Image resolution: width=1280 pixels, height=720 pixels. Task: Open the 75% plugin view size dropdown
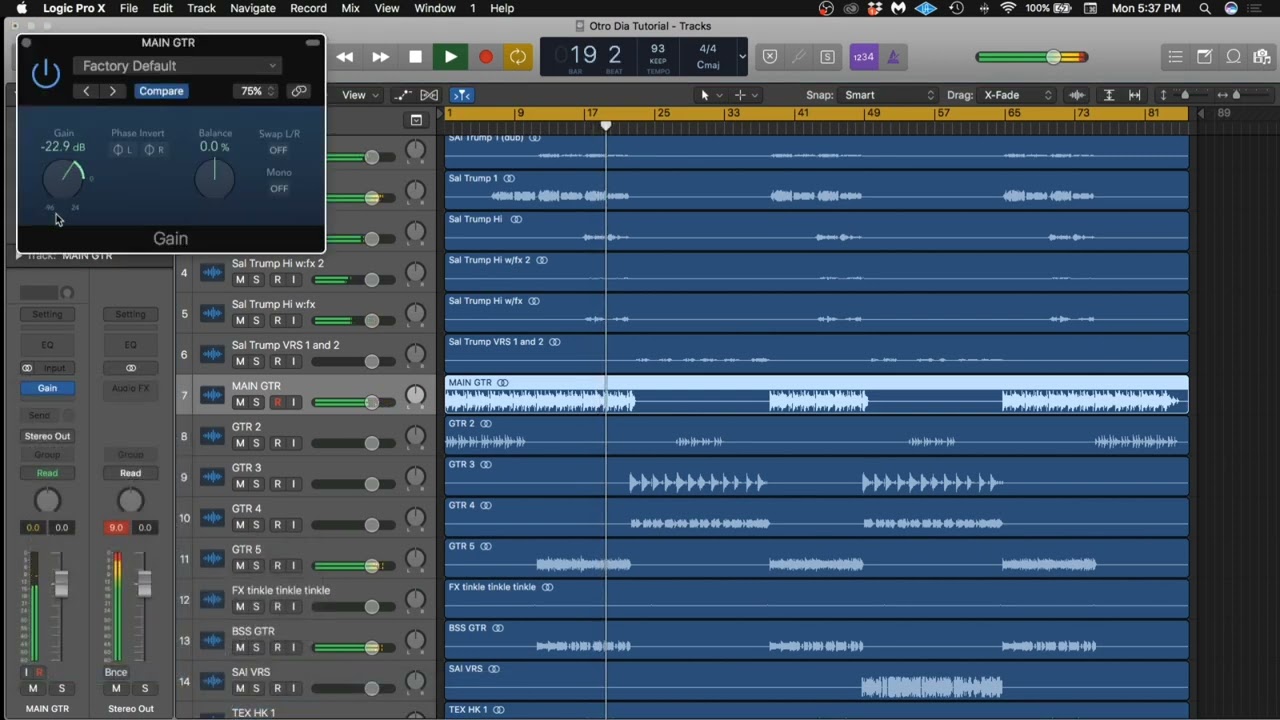tap(255, 91)
